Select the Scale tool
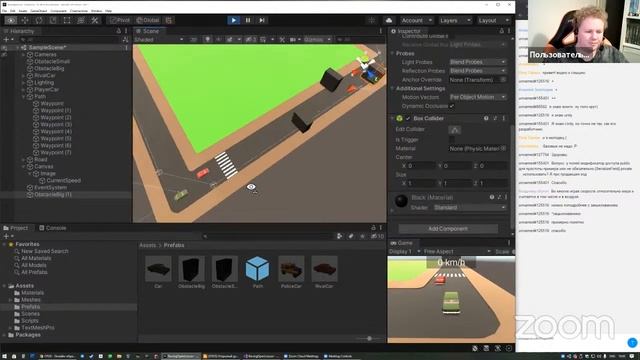Image resolution: width=640 pixels, height=360 pixels. [53, 20]
